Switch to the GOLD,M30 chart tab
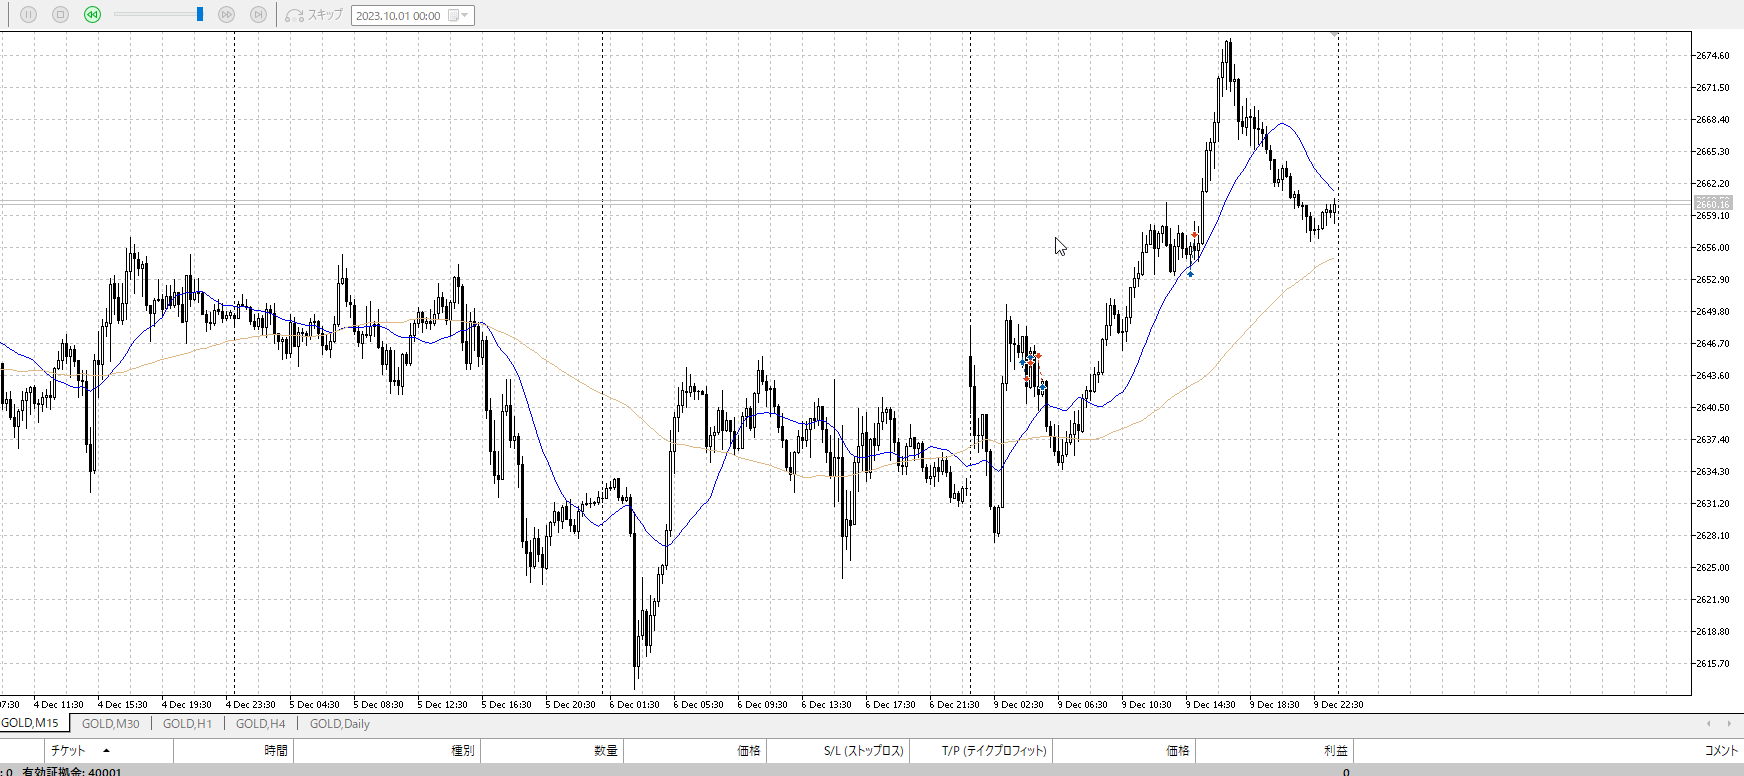1744x776 pixels. coord(110,724)
